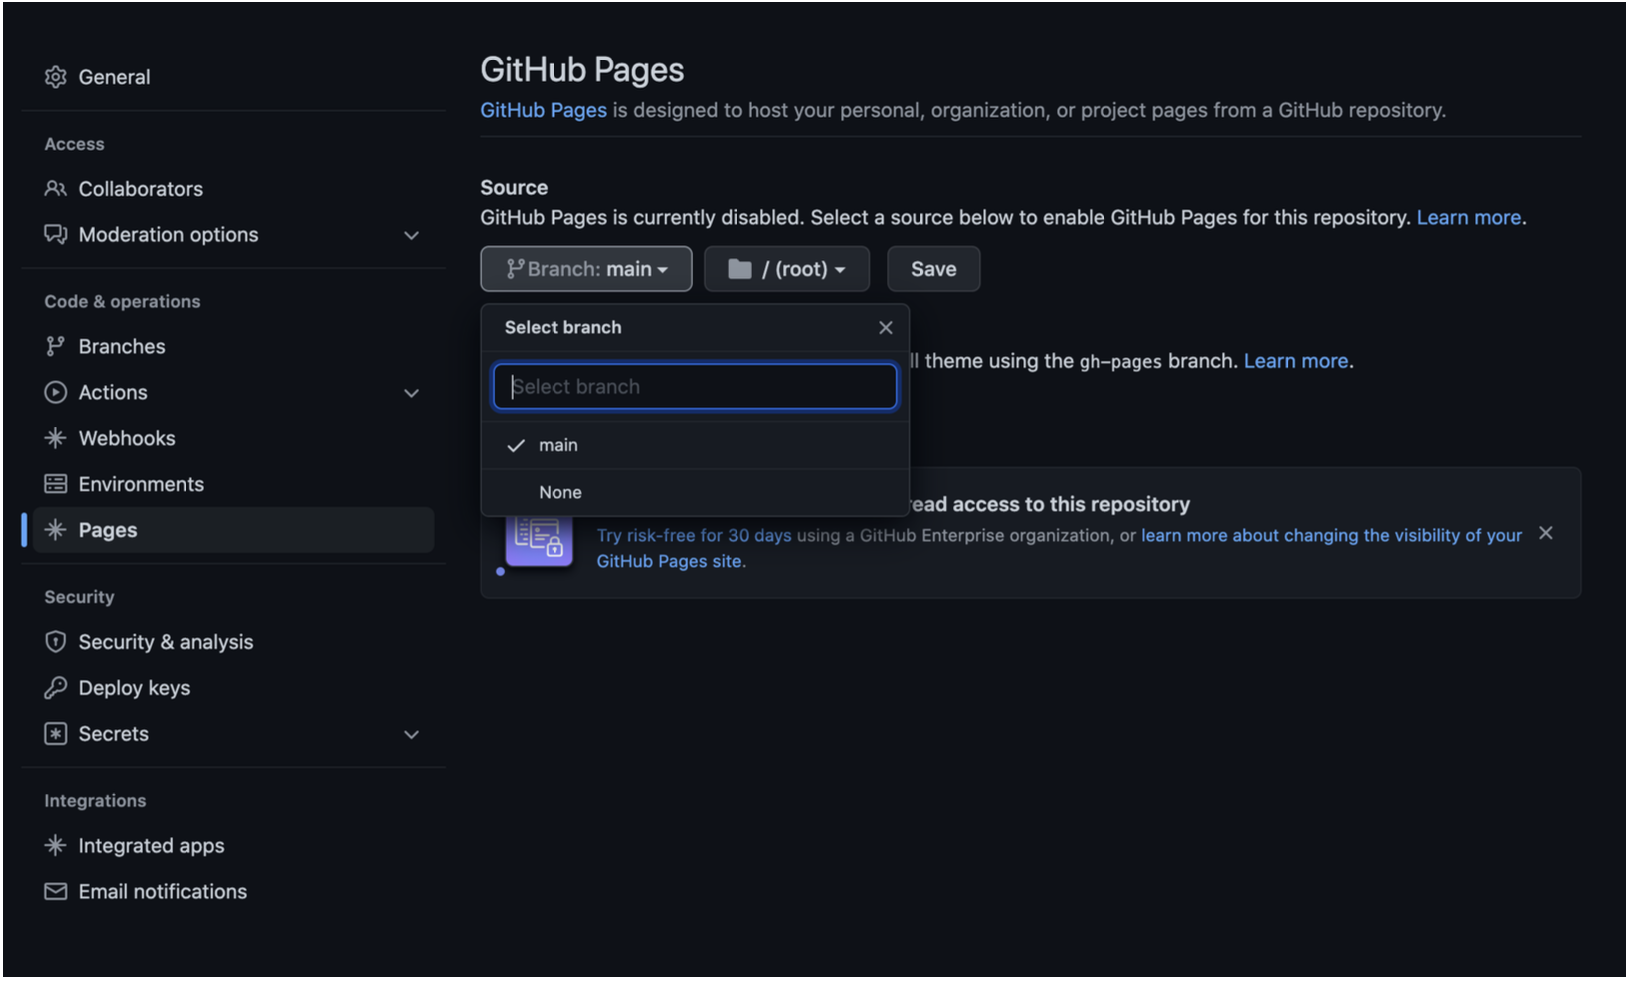Open the Pages settings item
This screenshot has width=1632, height=982.
(x=108, y=531)
